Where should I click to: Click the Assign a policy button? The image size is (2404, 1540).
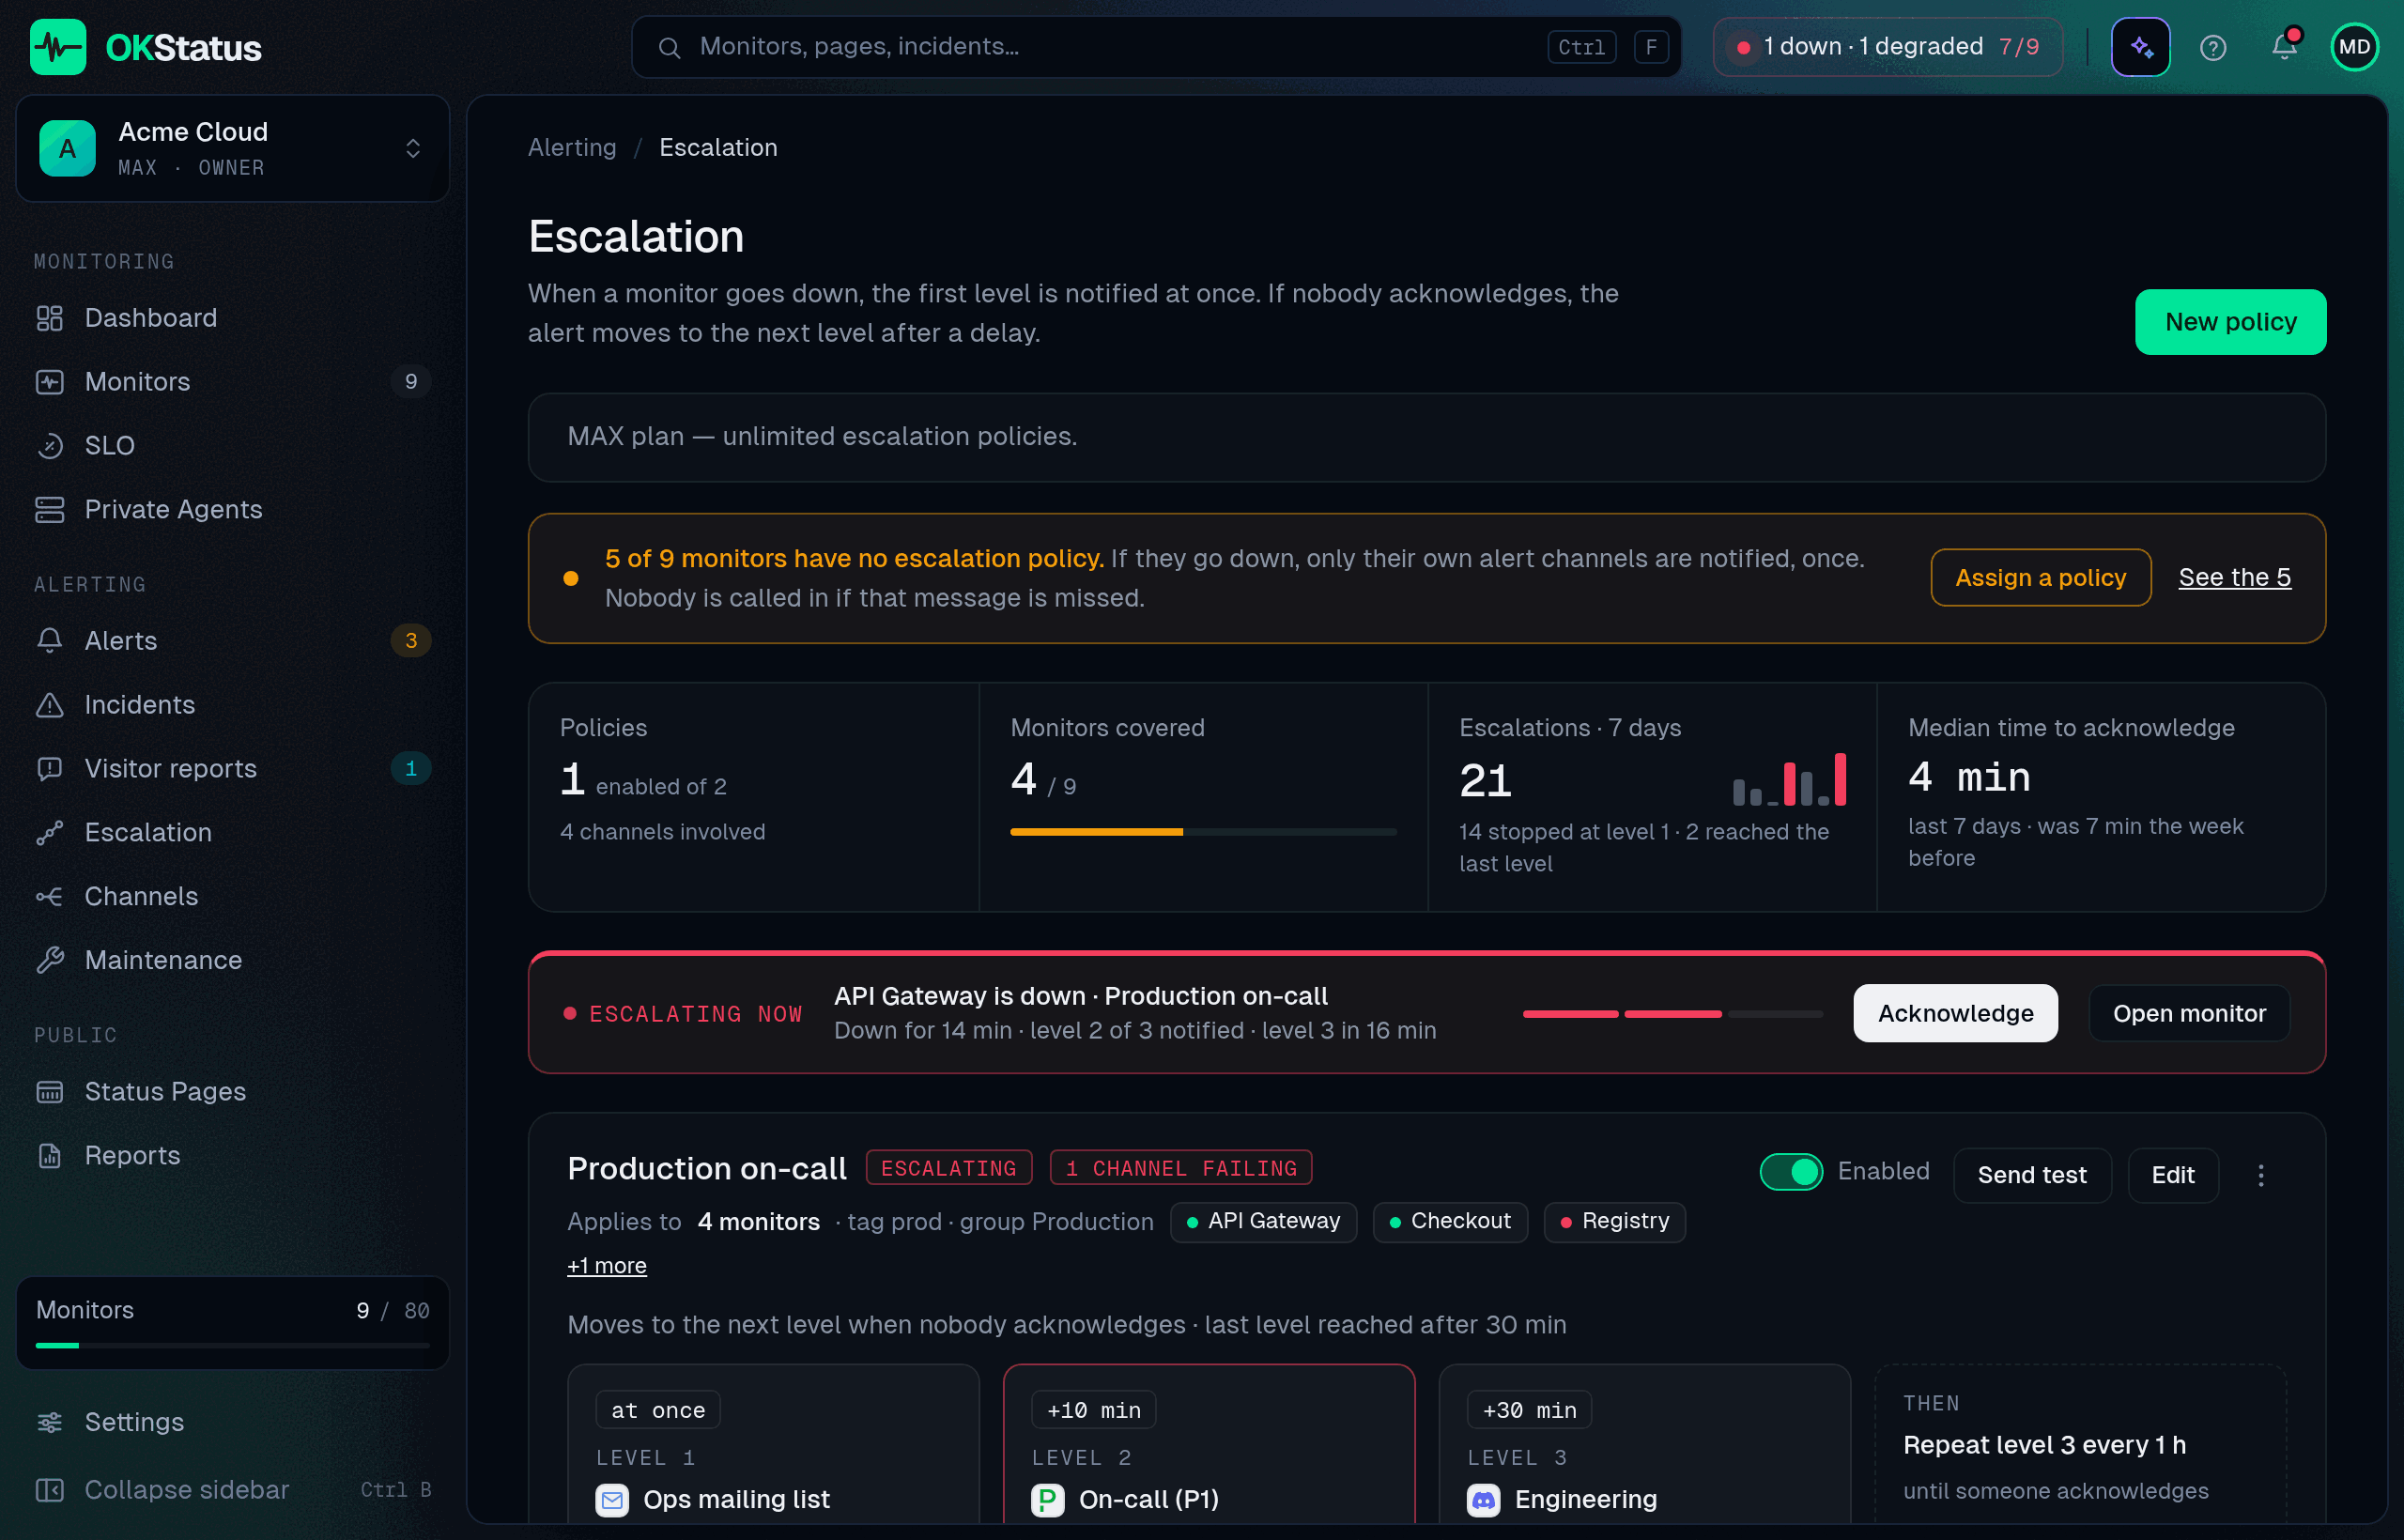[2040, 578]
